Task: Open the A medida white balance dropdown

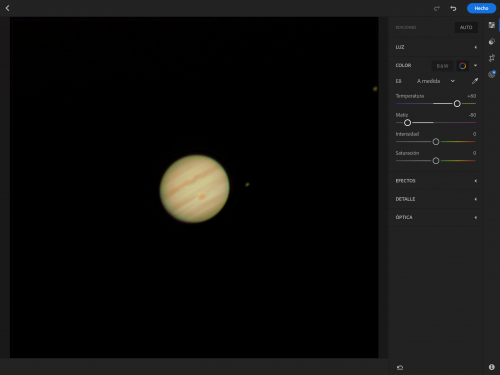Action: tap(436, 81)
